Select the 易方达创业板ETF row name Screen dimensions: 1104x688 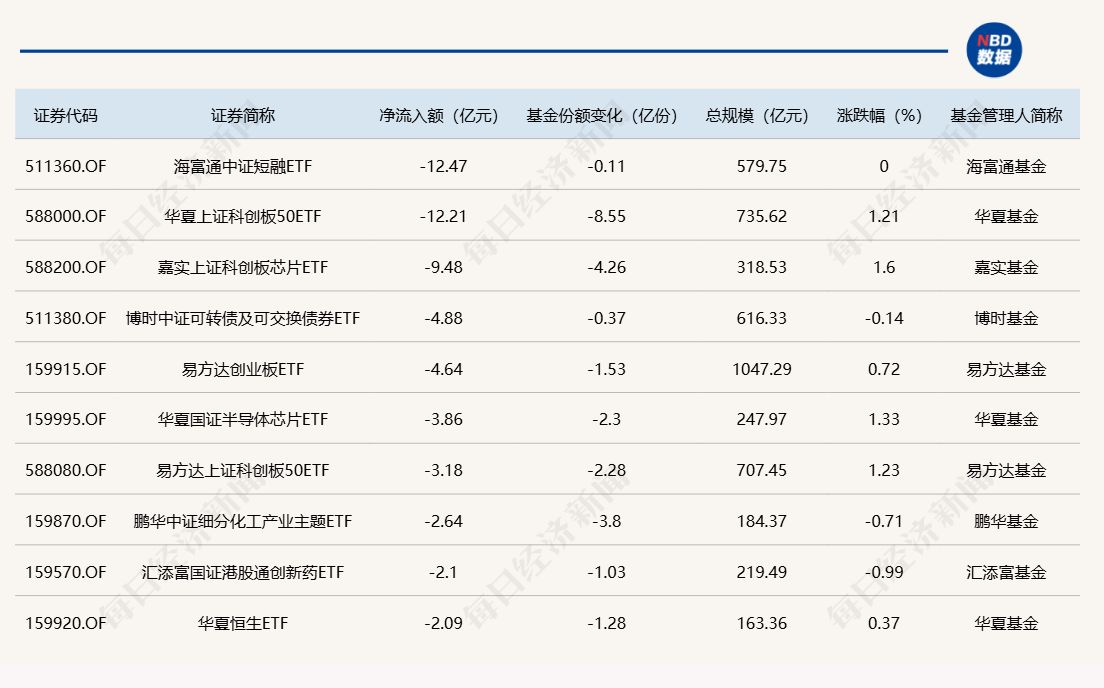243,369
